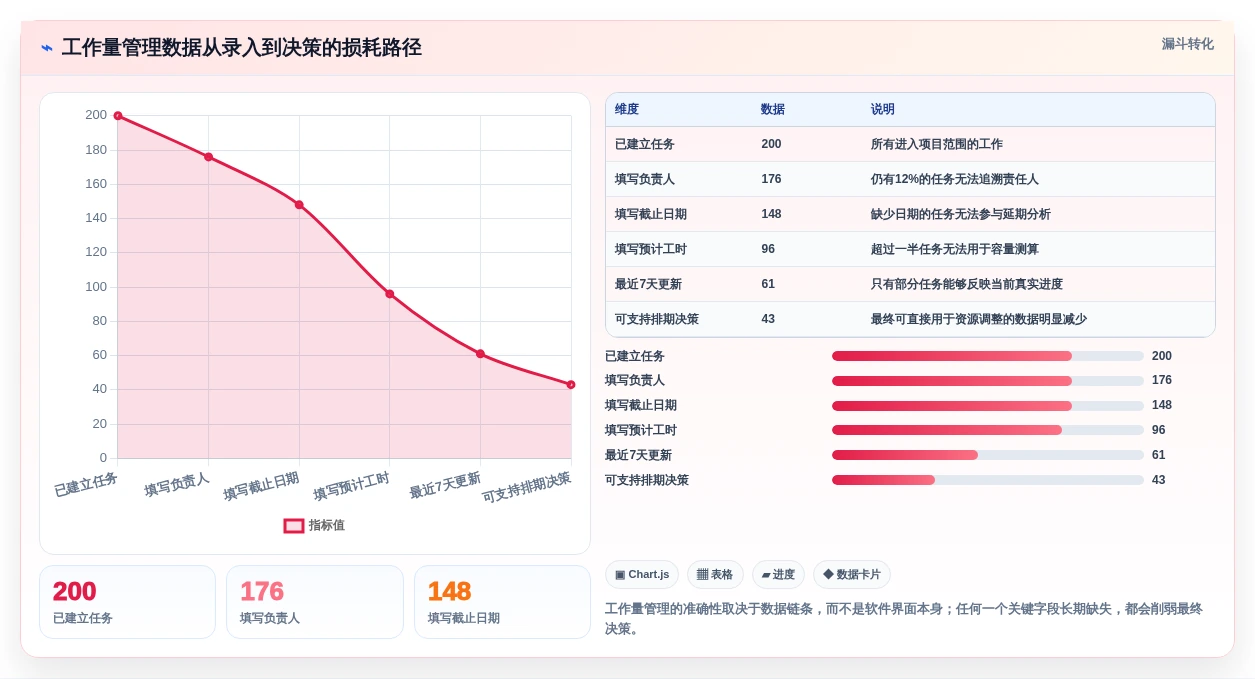1255x679 pixels.
Task: Click the chart point at 已建立任务
Action: coord(118,116)
